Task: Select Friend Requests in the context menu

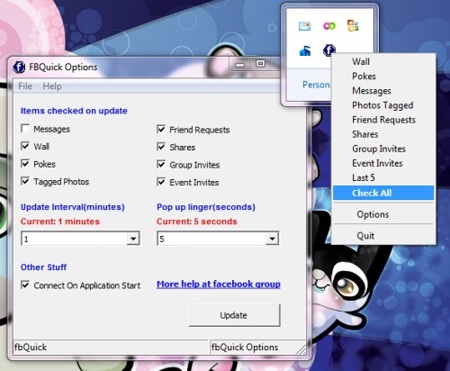Action: [x=383, y=120]
